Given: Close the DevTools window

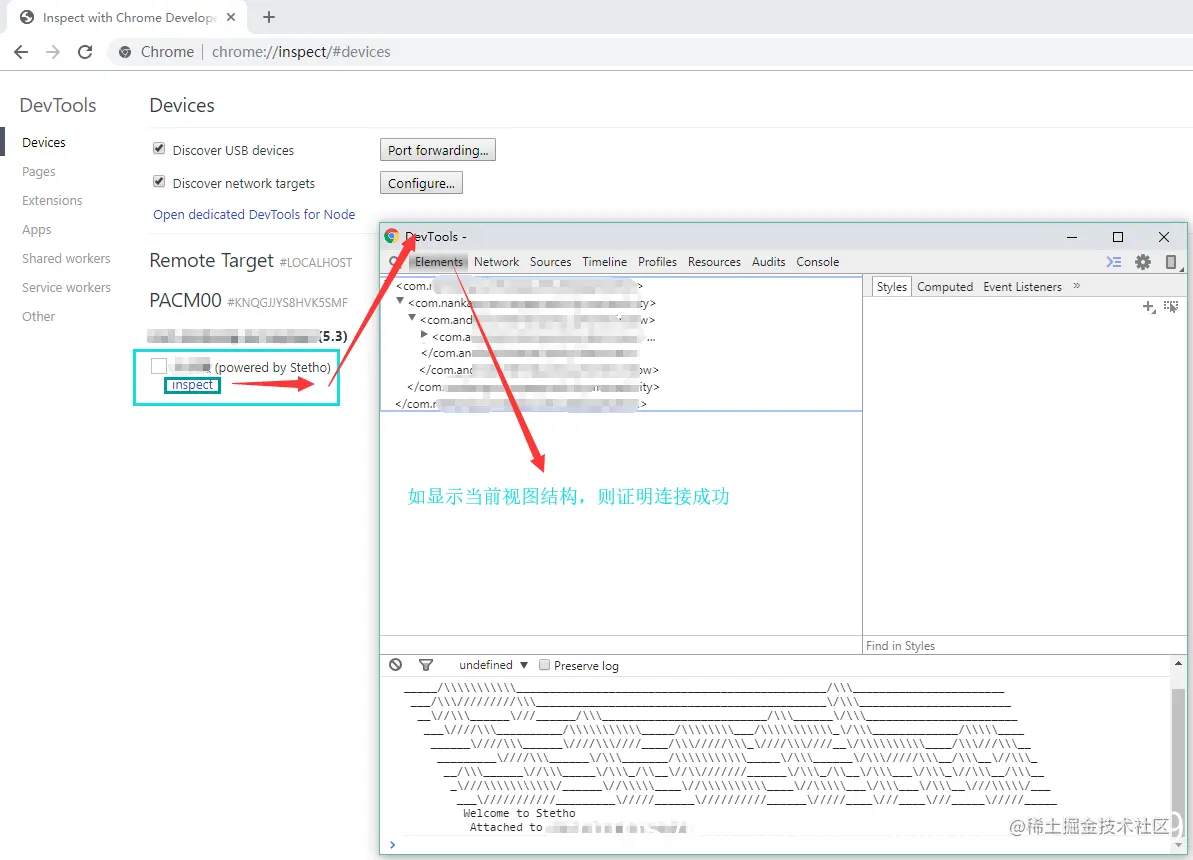Looking at the screenshot, I should (x=1163, y=237).
